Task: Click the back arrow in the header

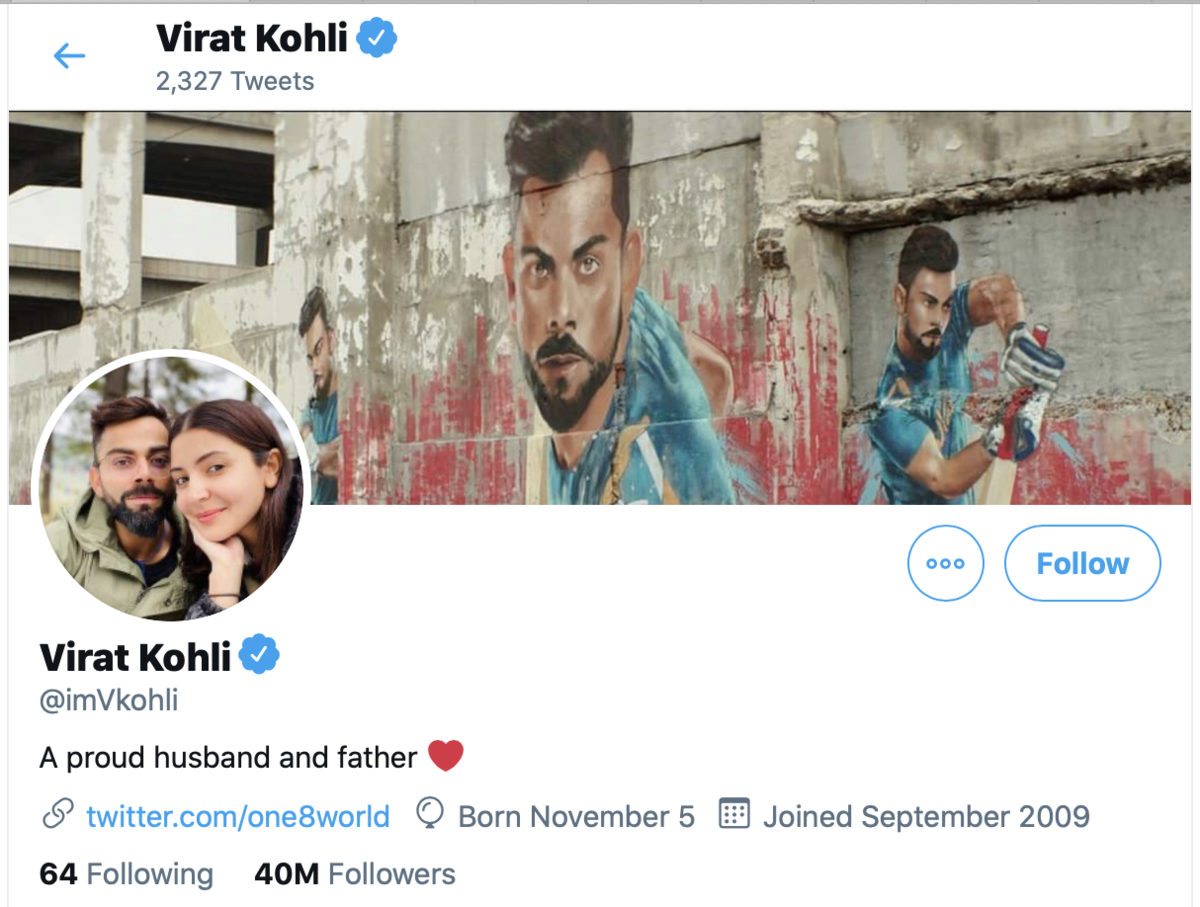Action: click(69, 56)
